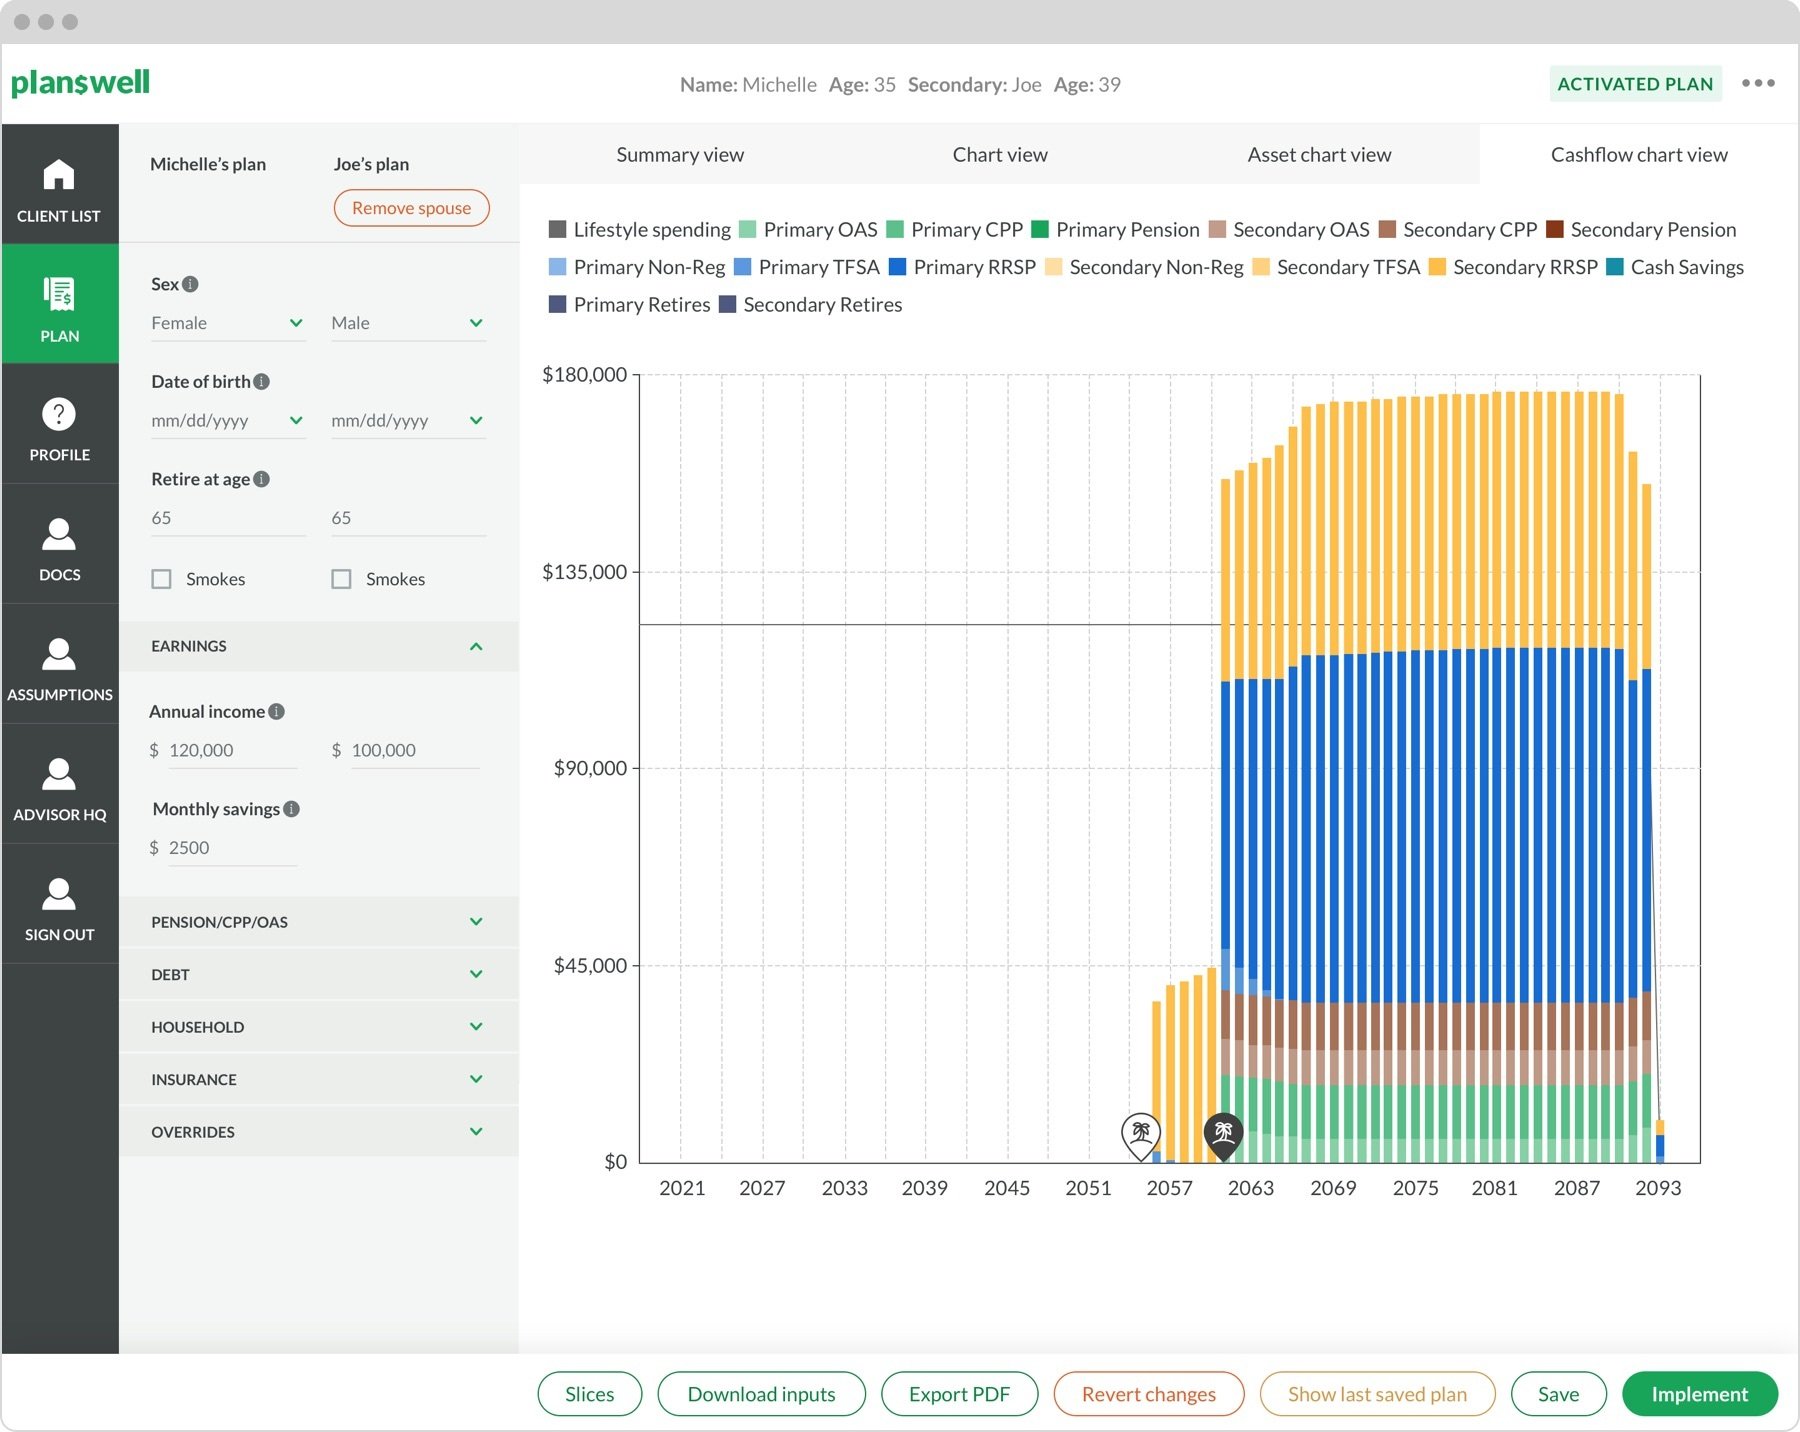Toggle Primary Retires legend series
Viewport: 1800px width, 1432px height.
629,305
